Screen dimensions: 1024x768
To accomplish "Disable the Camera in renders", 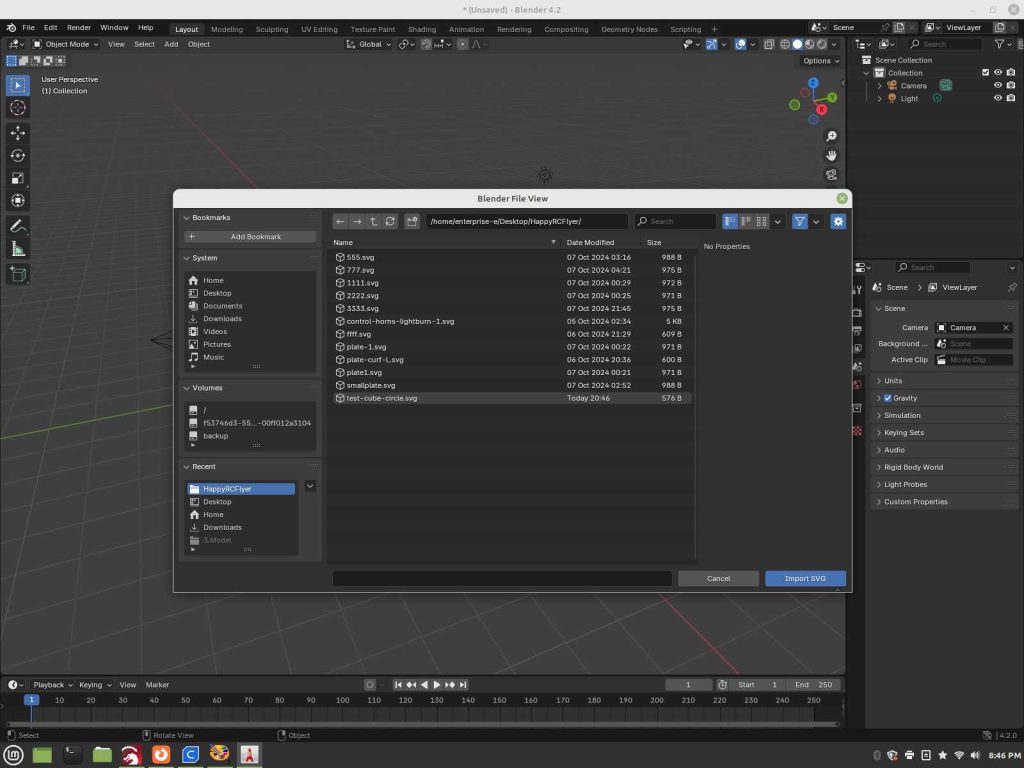I will pos(1011,86).
